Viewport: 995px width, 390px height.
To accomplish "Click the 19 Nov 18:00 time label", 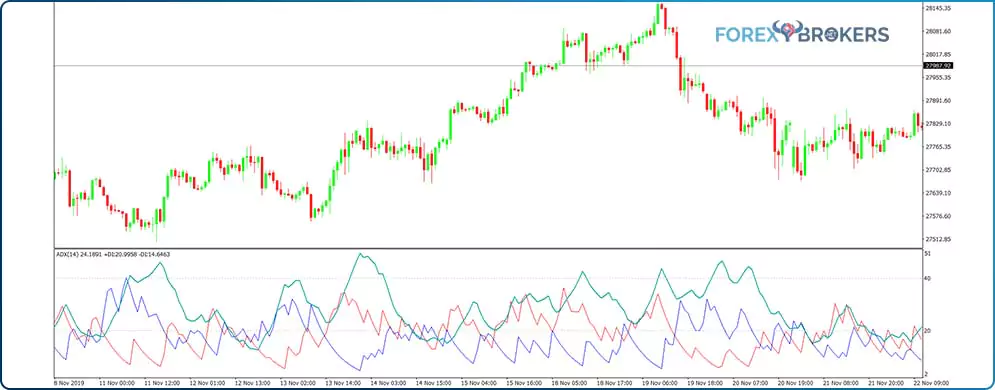I will click(704, 383).
